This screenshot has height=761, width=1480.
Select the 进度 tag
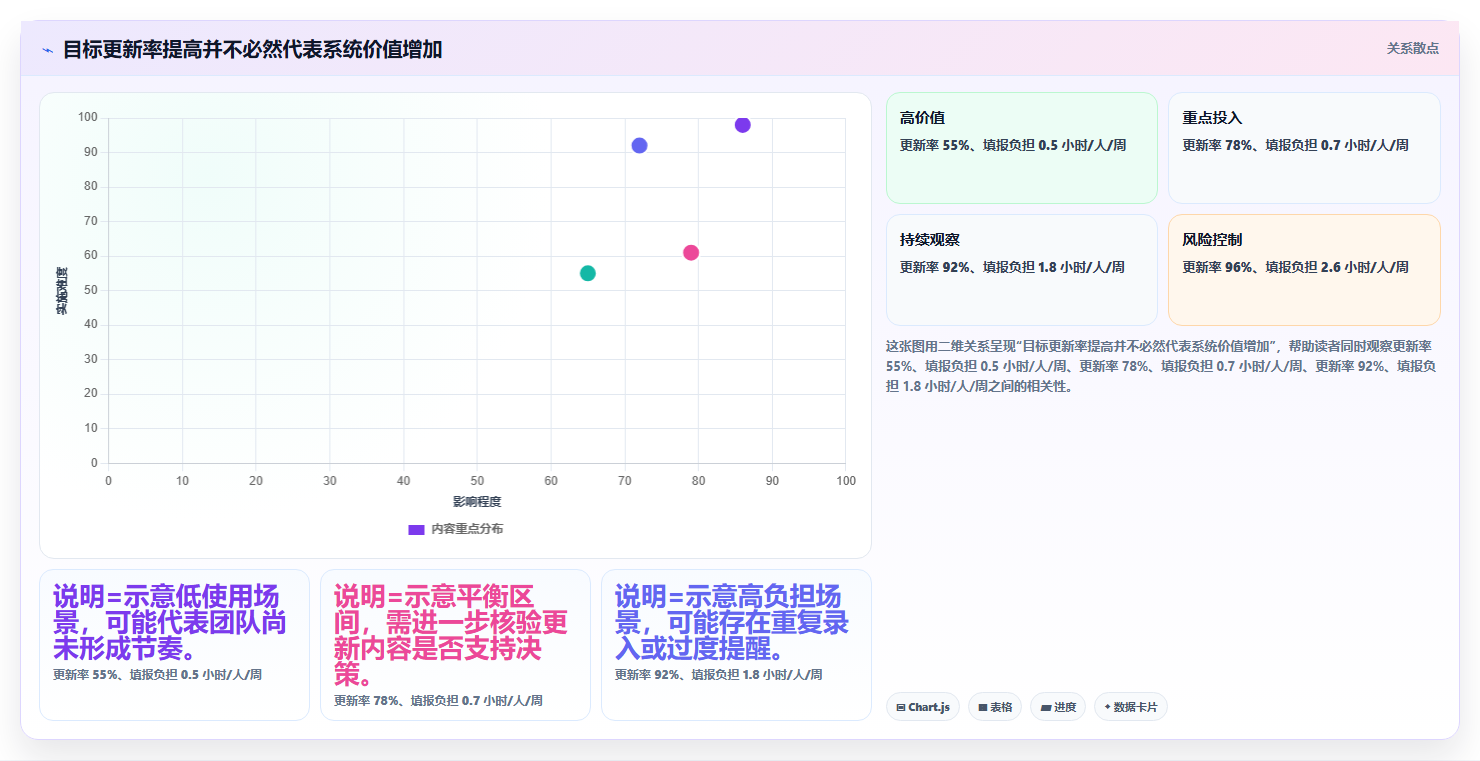point(1058,707)
